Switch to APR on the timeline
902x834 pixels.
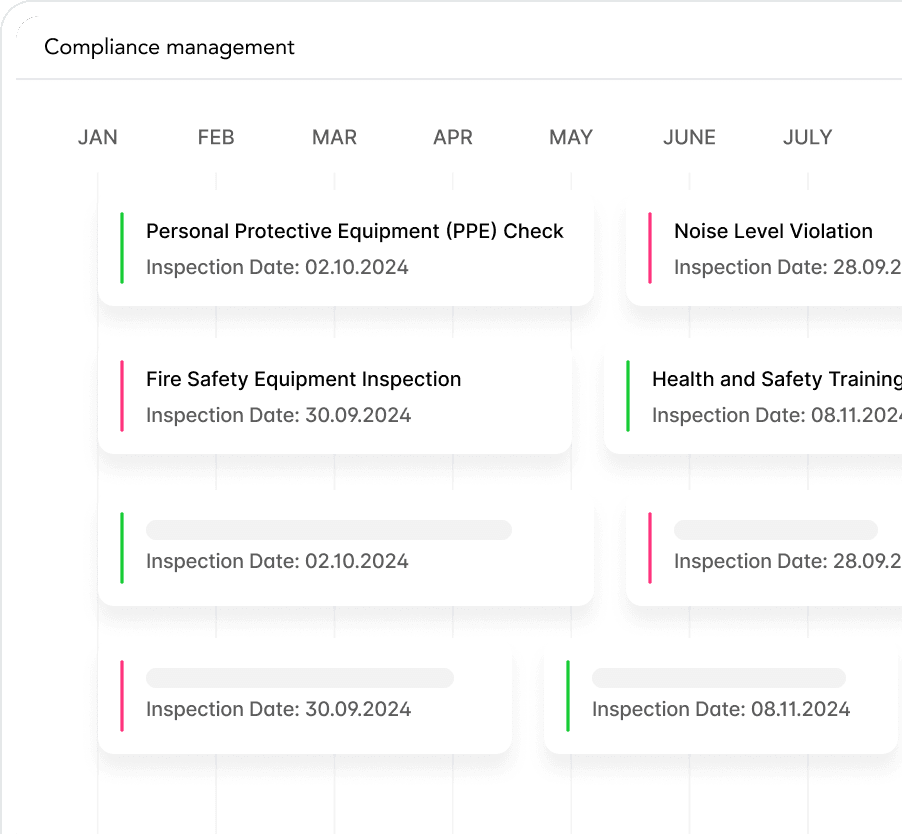tap(453, 137)
